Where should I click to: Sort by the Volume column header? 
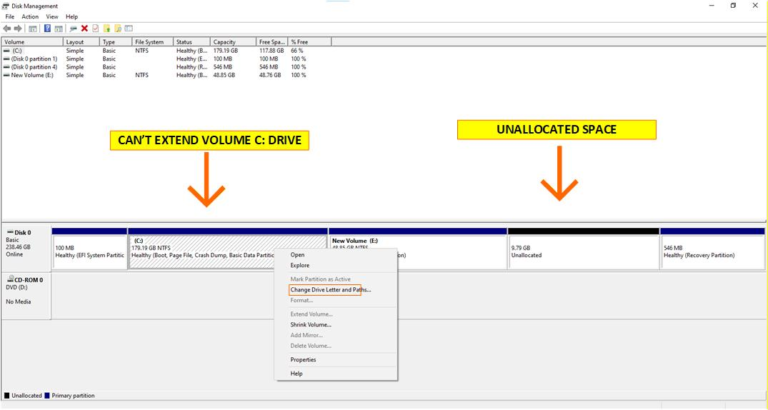32,42
